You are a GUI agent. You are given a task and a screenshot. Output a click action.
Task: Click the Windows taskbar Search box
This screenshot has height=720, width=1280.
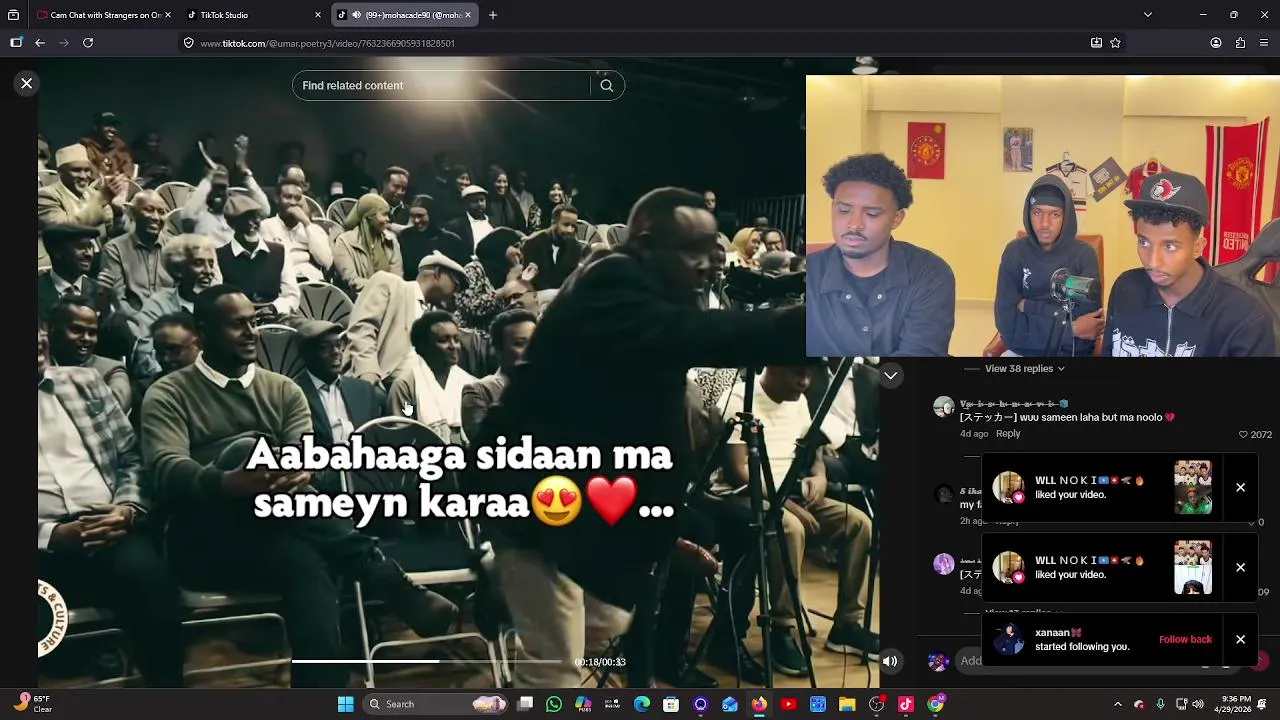[x=437, y=704]
